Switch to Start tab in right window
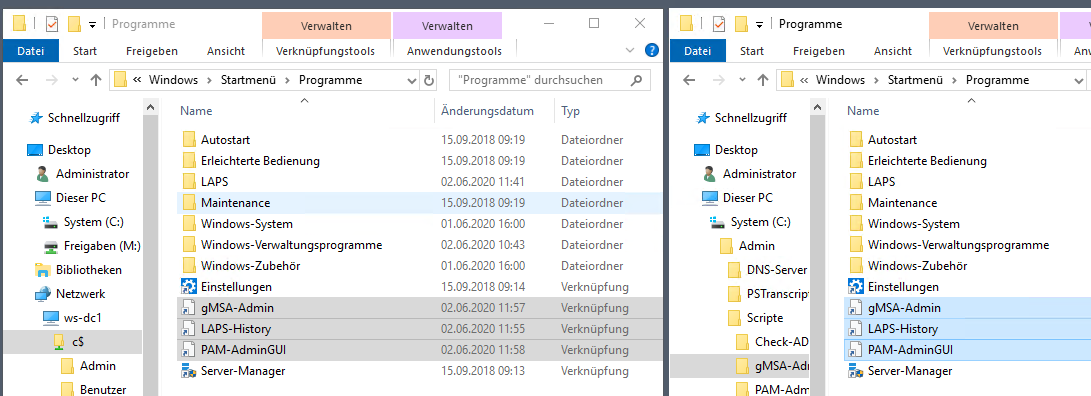This screenshot has width=1091, height=396. point(752,51)
